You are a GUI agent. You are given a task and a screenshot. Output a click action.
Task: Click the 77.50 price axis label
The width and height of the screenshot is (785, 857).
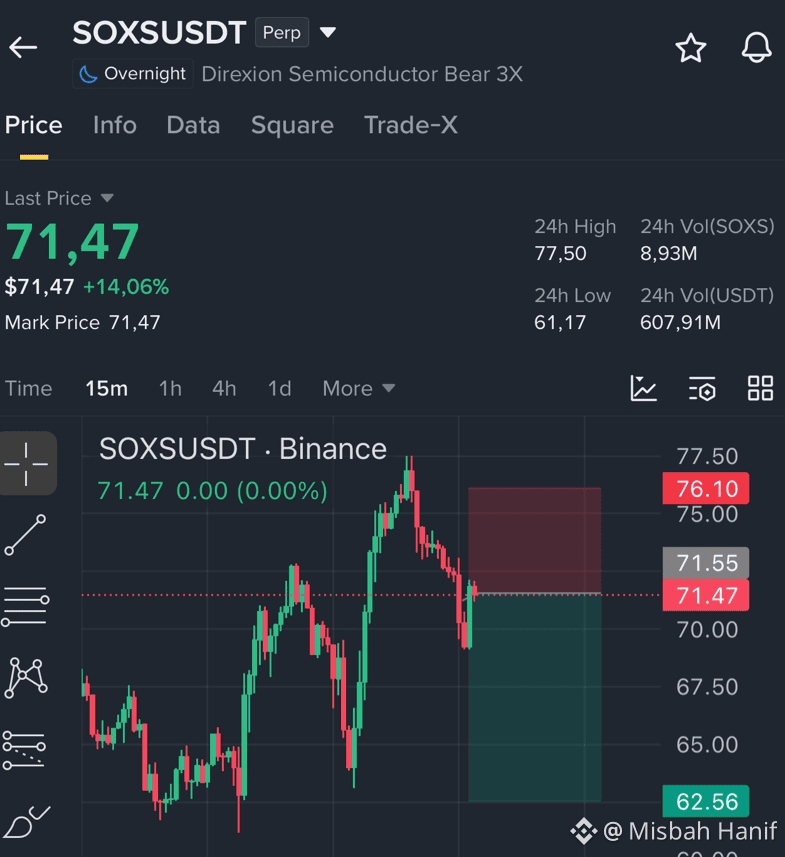pyautogui.click(x=707, y=456)
